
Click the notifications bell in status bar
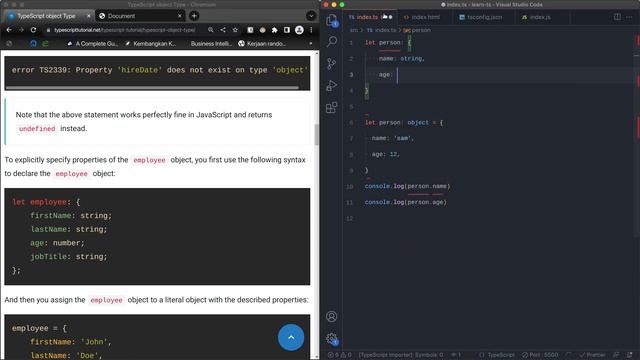(x=629, y=355)
